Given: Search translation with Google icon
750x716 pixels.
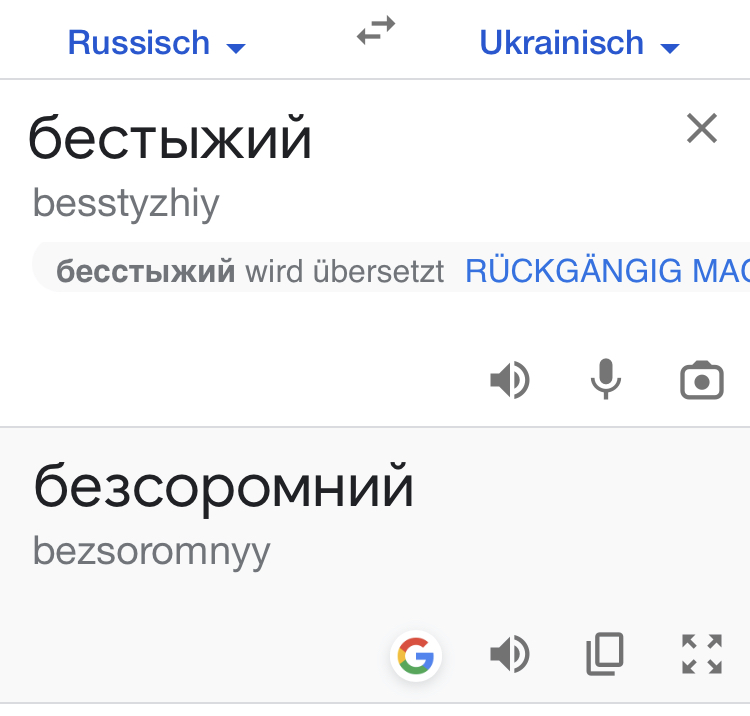Looking at the screenshot, I should tap(416, 655).
